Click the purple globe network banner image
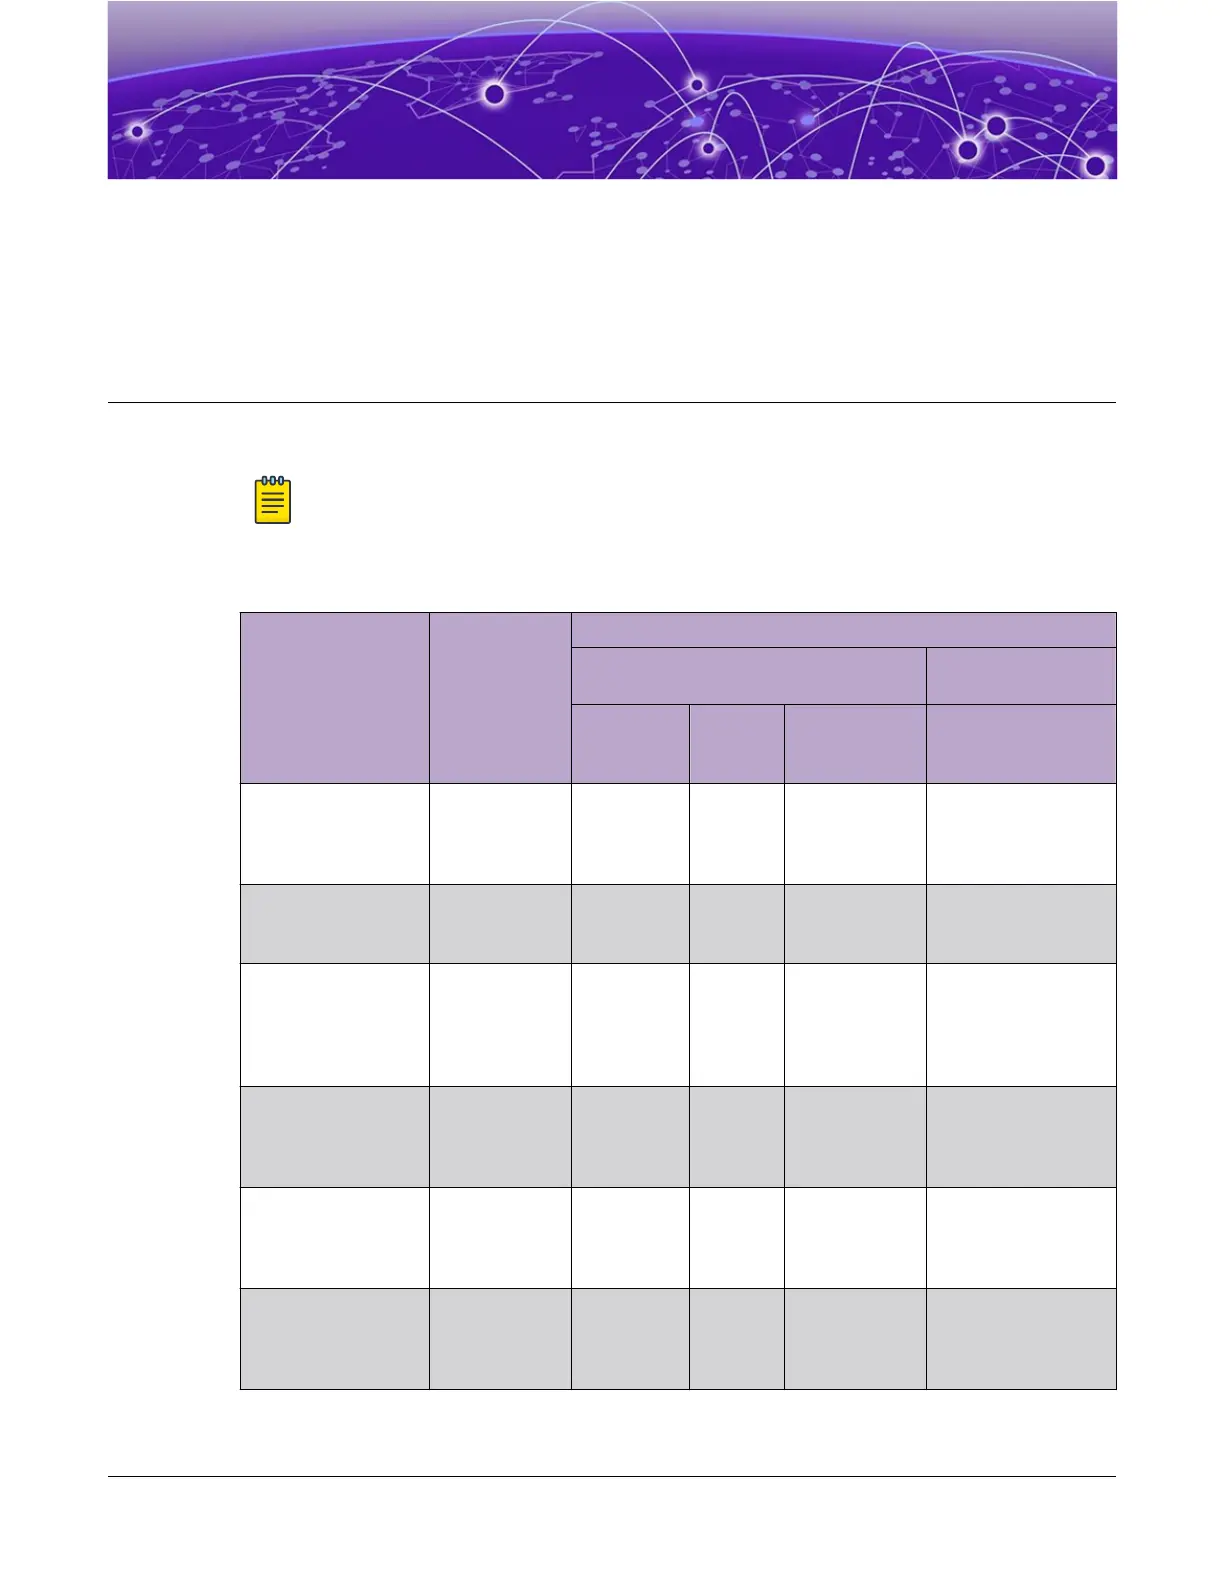Screen dimensions: 1224x1584 point(612,90)
